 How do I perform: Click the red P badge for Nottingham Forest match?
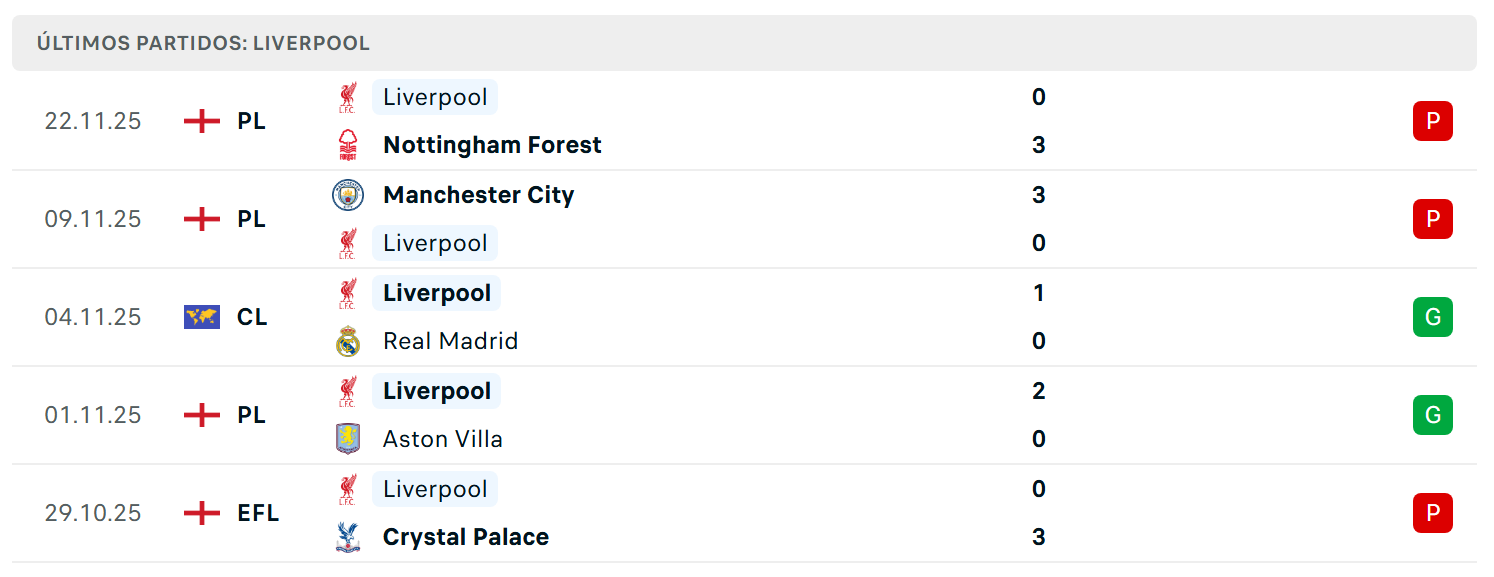click(1432, 121)
